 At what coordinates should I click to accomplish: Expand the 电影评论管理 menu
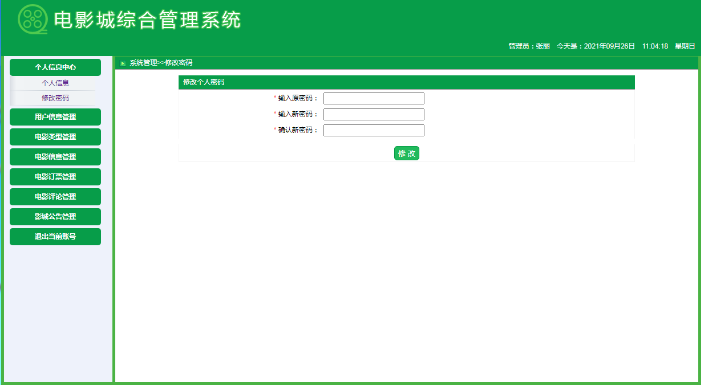55,197
